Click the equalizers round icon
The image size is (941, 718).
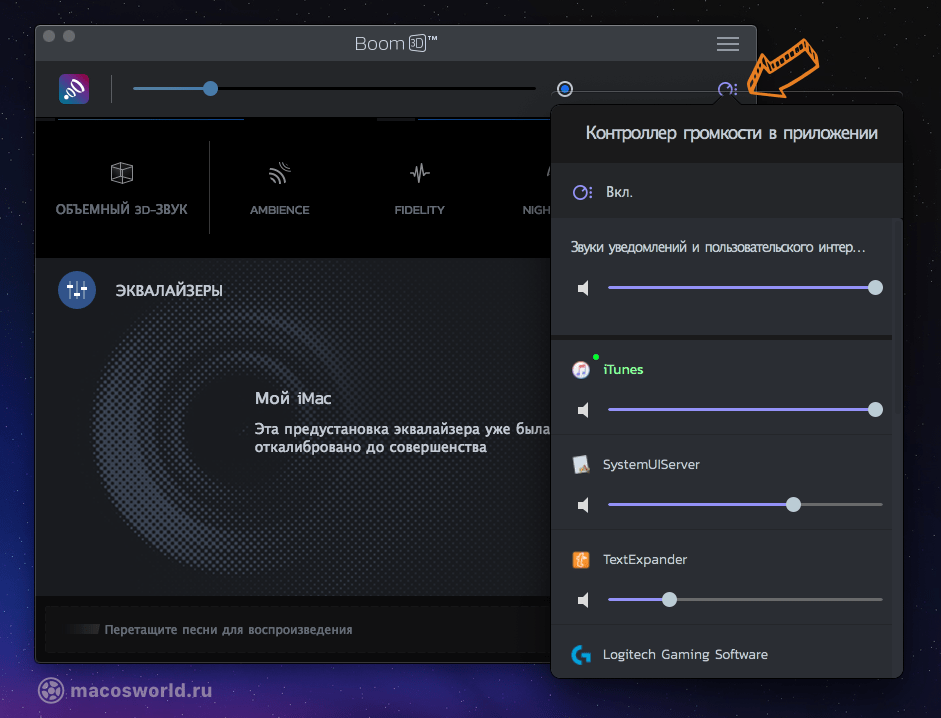coord(77,290)
